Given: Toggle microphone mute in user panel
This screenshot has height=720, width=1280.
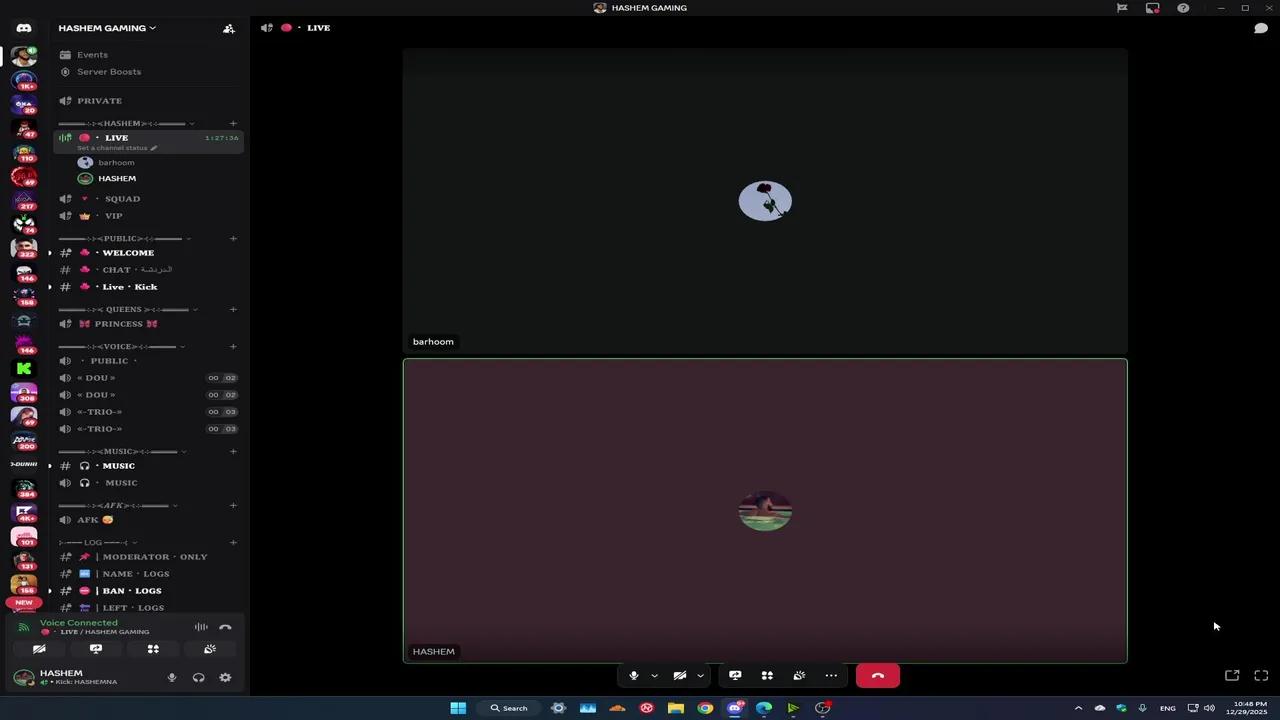Looking at the screenshot, I should [x=172, y=678].
